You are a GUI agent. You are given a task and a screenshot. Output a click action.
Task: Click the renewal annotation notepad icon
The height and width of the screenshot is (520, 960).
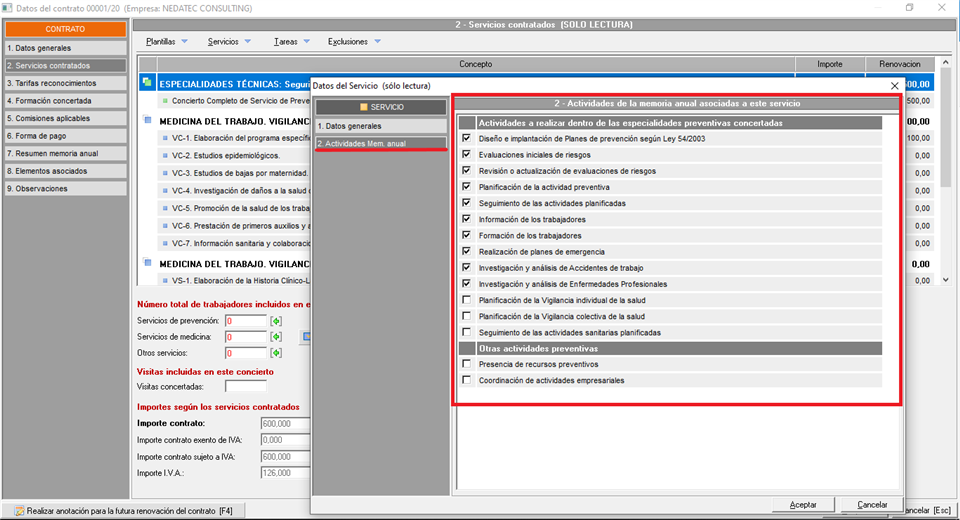18,510
